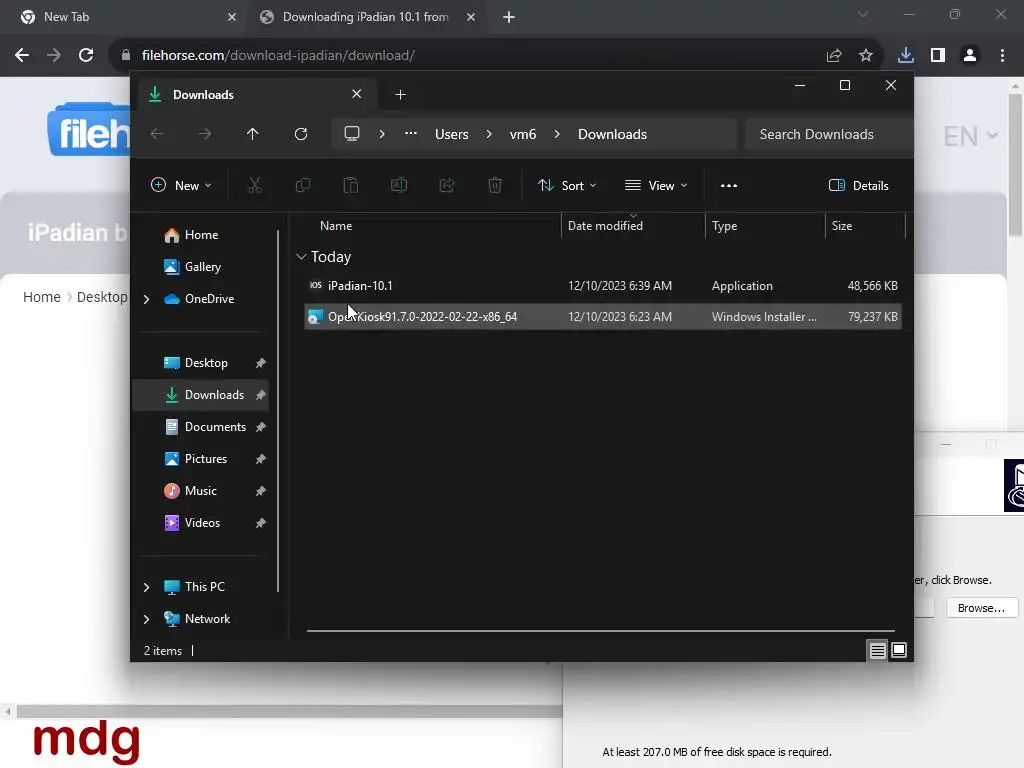Go back in Chrome browser
The image size is (1024, 768).
pos(22,56)
